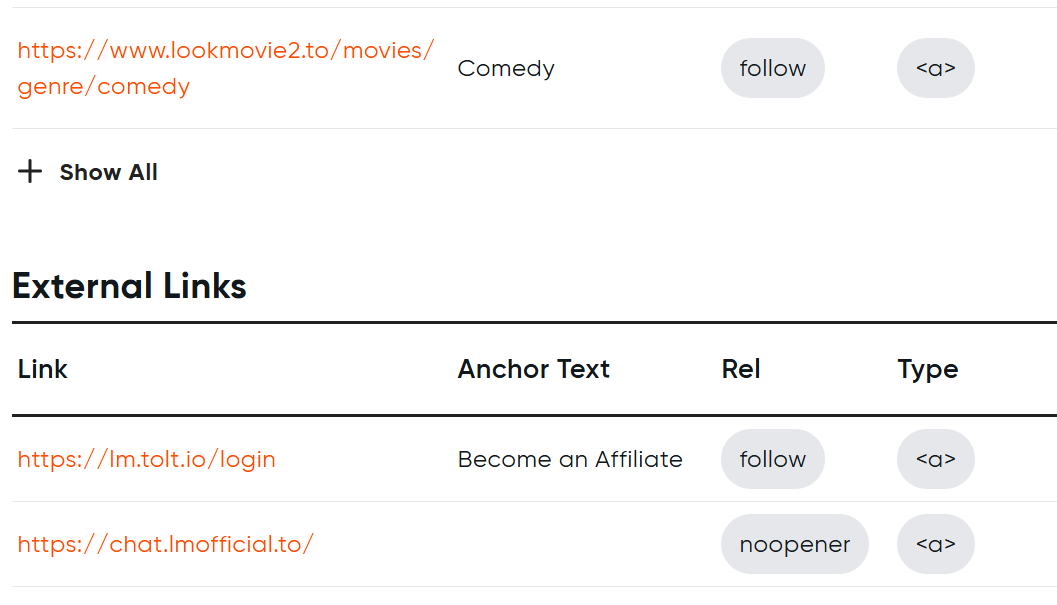
Task: Click the Rel column header
Action: tap(741, 370)
